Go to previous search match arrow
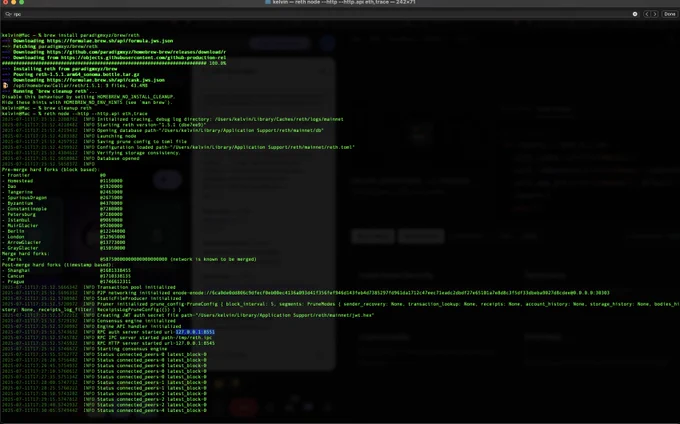680x424 pixels. click(x=647, y=14)
